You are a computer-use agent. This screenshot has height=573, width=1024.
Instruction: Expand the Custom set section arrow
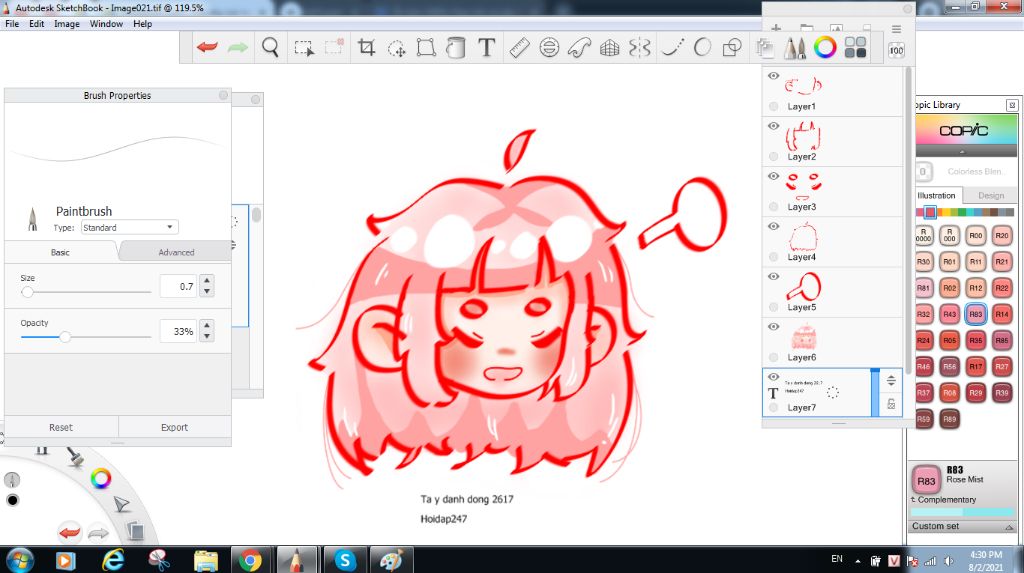click(1009, 527)
